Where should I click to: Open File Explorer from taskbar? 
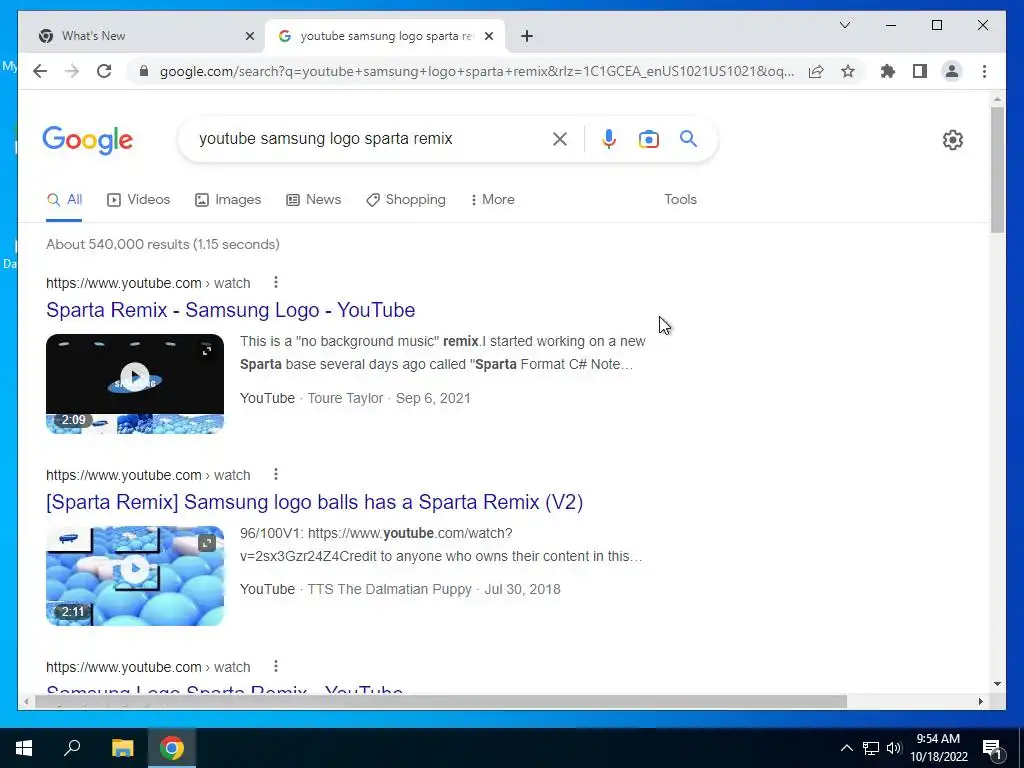click(x=122, y=748)
